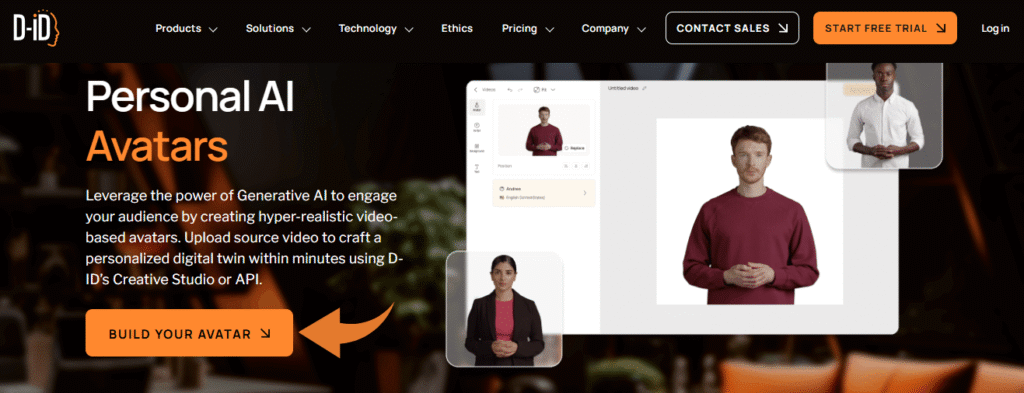Click the center position alignment icon
The height and width of the screenshot is (393, 1024).
point(575,166)
